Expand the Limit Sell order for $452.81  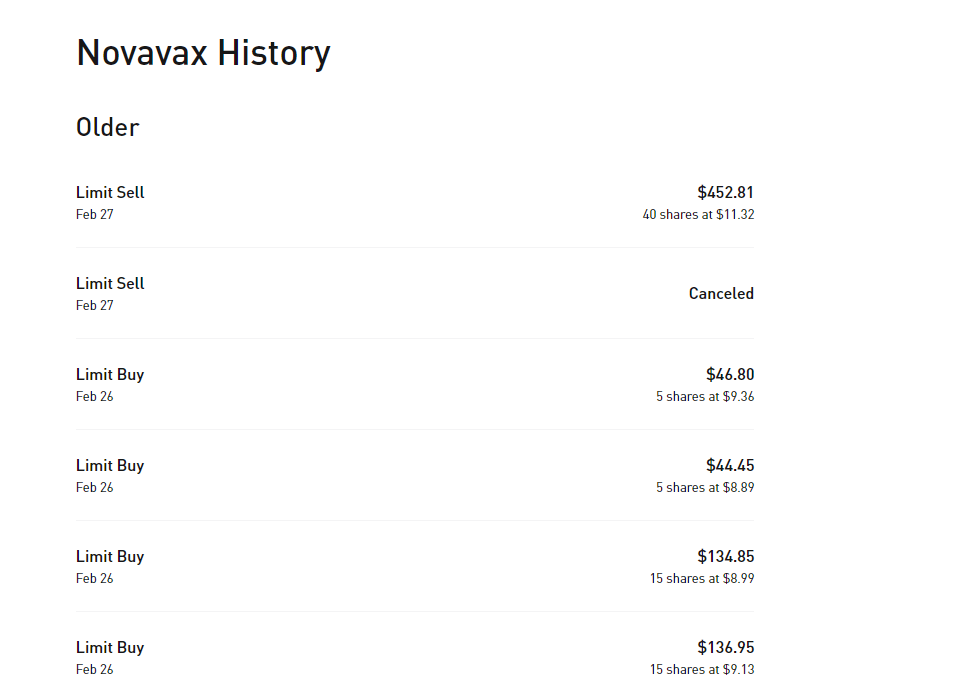click(x=110, y=192)
